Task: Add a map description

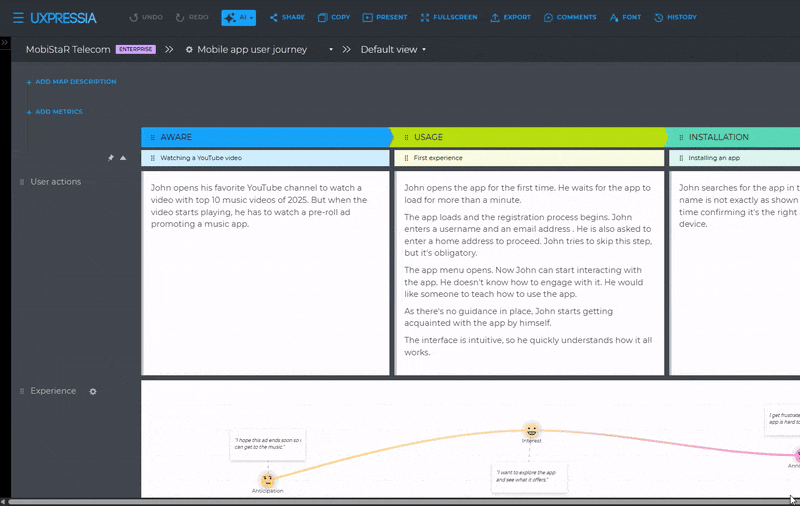Action: pos(71,82)
